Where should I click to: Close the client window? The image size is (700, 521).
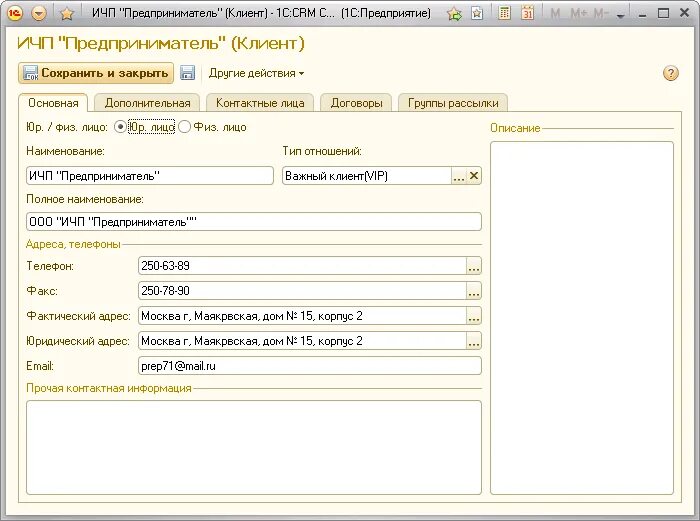point(684,13)
